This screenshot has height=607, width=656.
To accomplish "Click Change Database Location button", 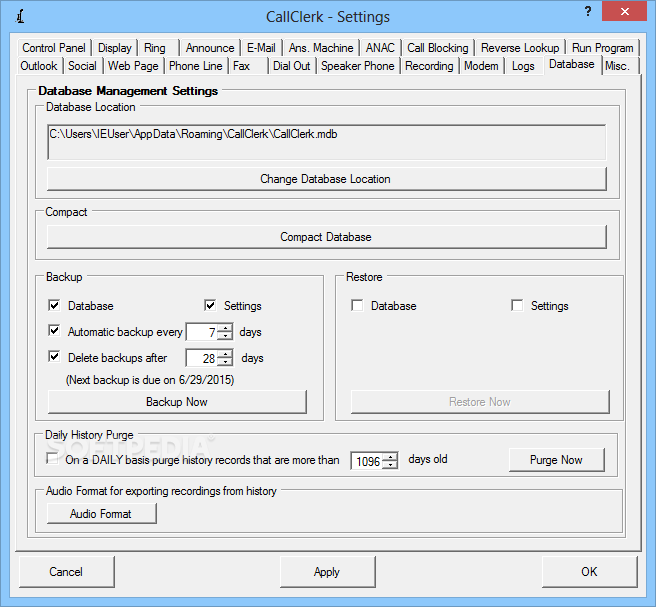I will pos(326,179).
